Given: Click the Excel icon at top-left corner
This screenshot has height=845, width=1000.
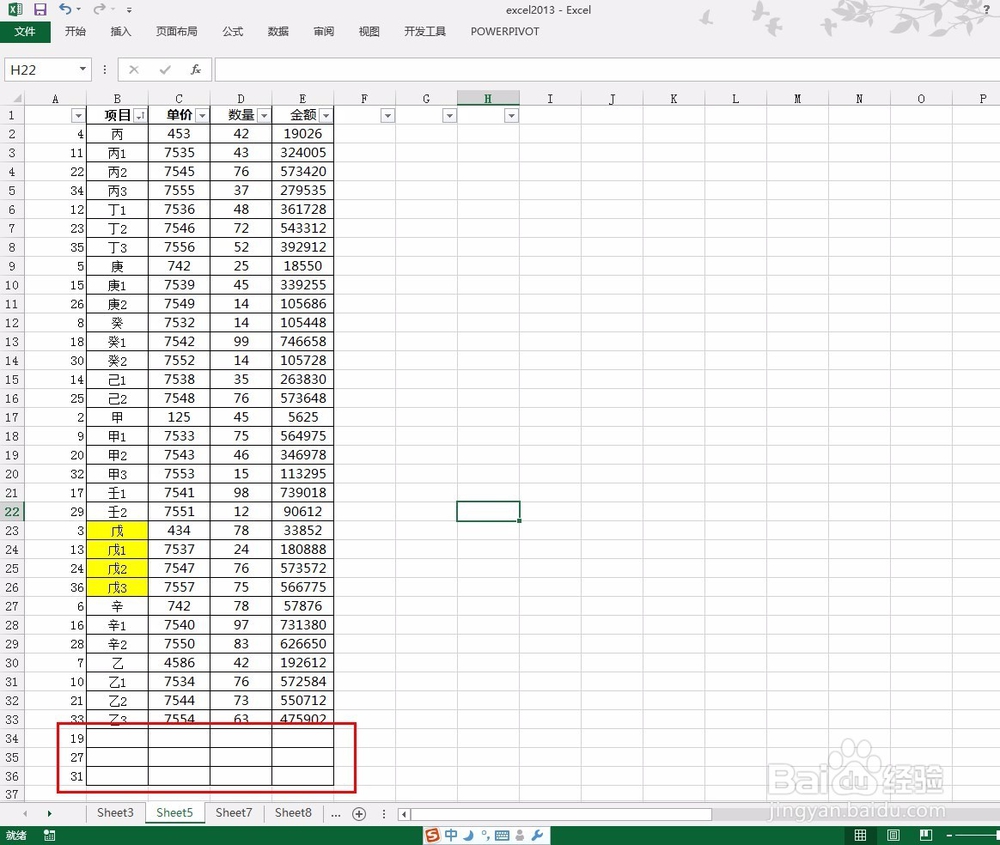Looking at the screenshot, I should click(x=13, y=9).
